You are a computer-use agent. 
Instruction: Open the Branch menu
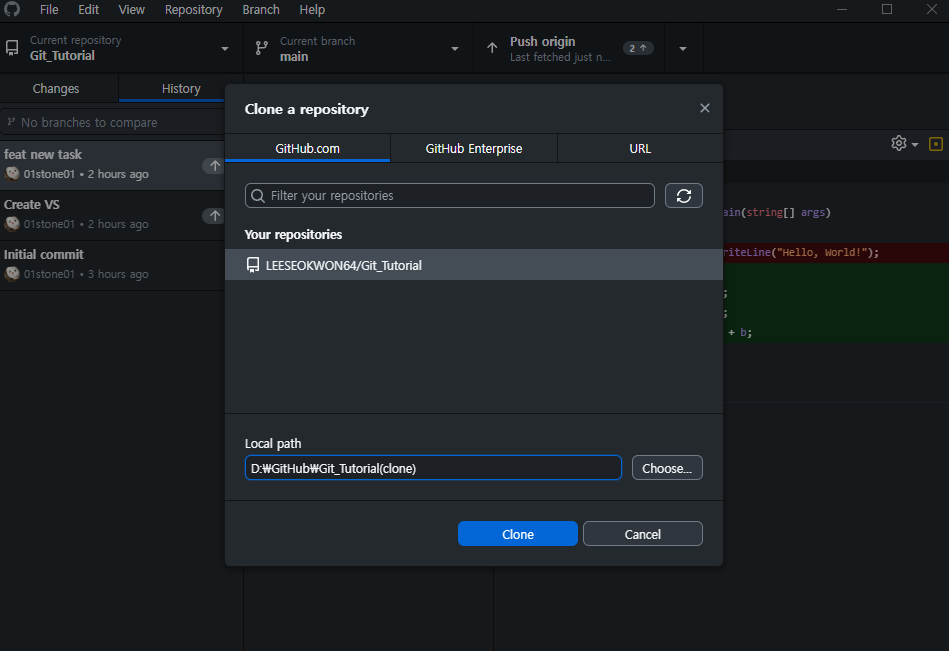tap(261, 10)
